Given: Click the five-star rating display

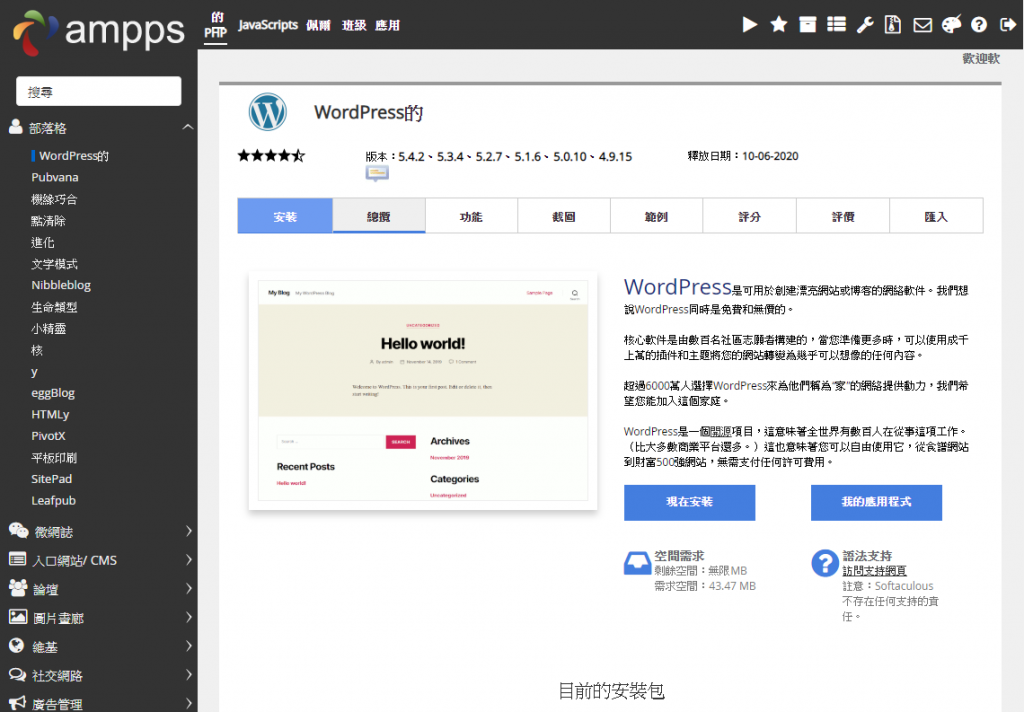Looking at the screenshot, I should click(x=271, y=155).
